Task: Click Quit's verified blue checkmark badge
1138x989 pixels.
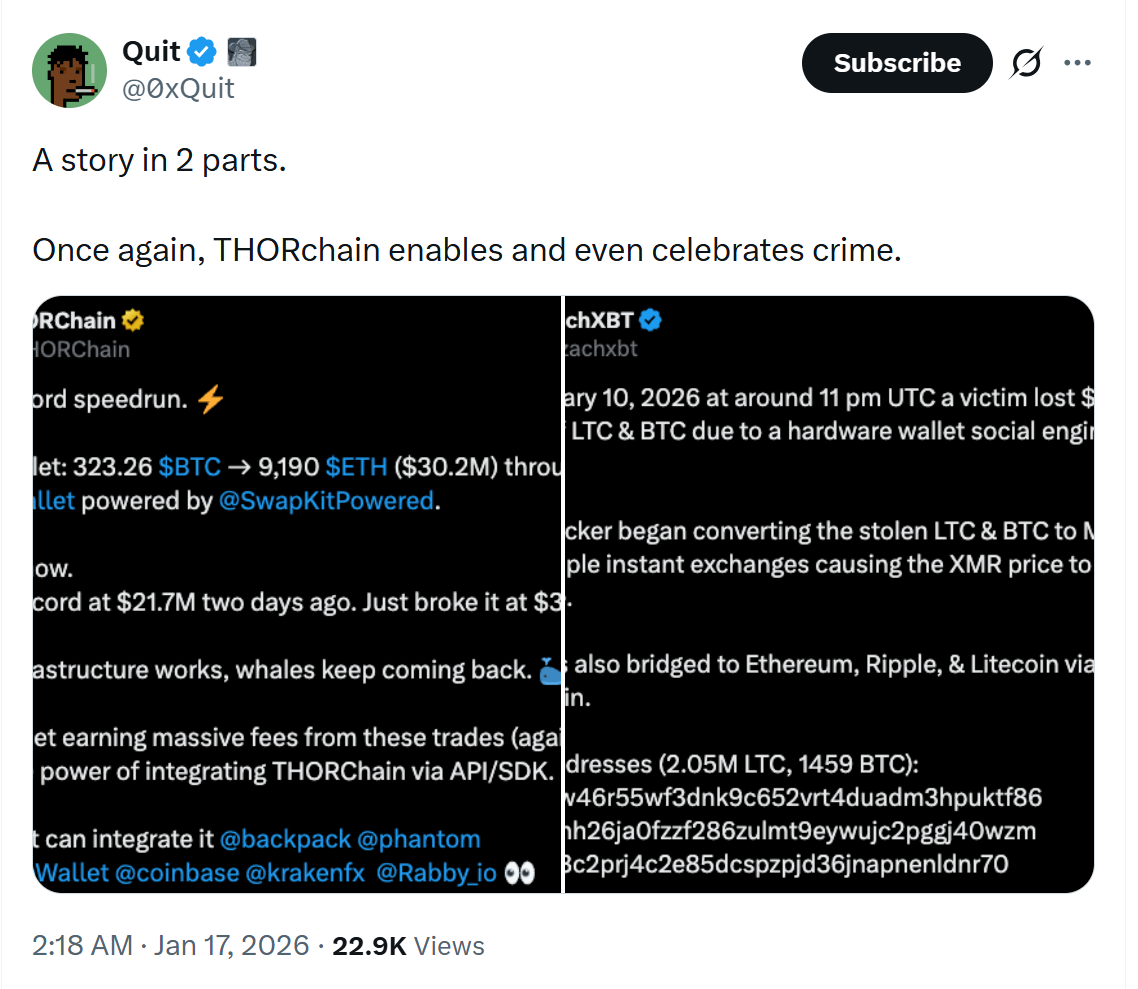Action: point(203,51)
